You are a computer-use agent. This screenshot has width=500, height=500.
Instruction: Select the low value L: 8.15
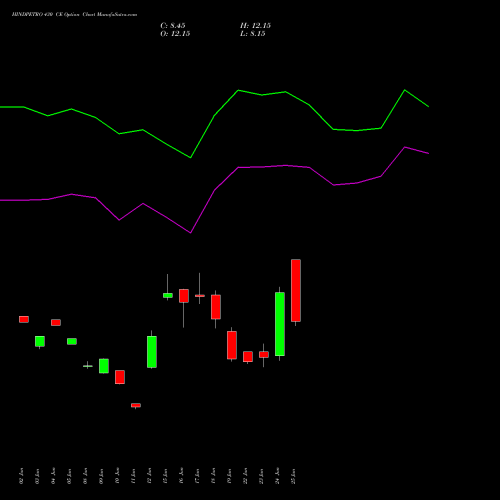(253, 34)
